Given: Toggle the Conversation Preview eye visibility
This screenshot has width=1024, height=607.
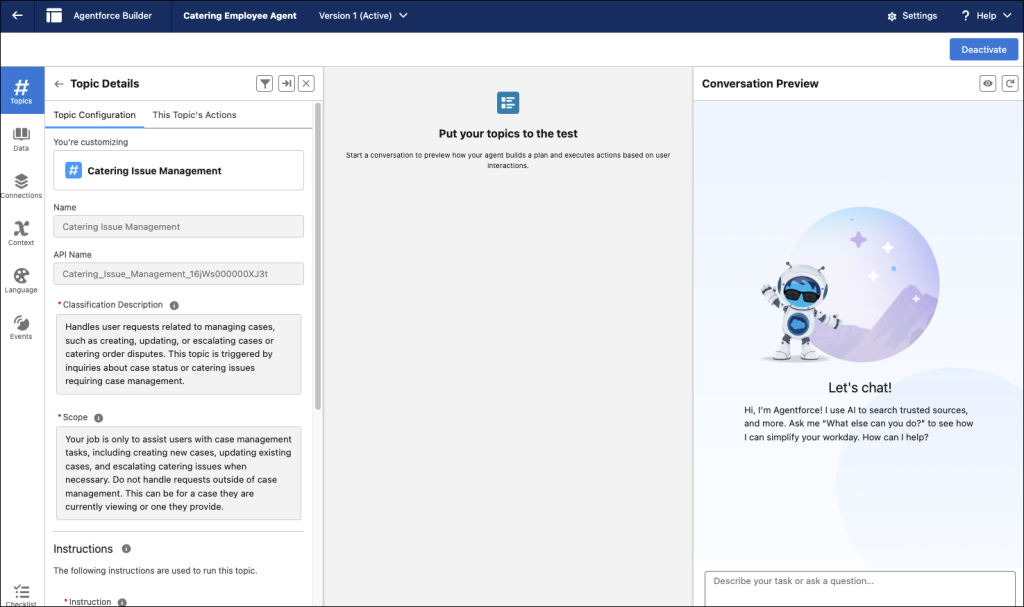Looking at the screenshot, I should 987,83.
